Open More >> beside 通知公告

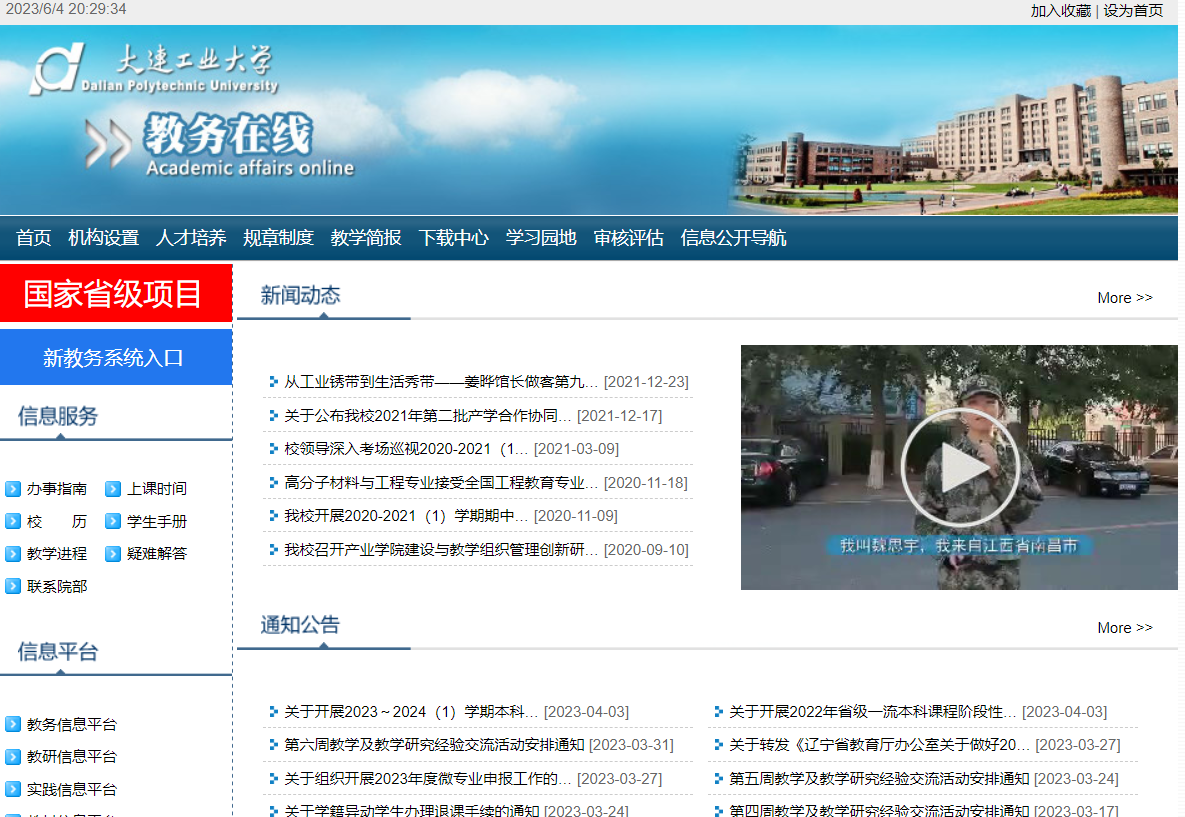[x=1124, y=627]
